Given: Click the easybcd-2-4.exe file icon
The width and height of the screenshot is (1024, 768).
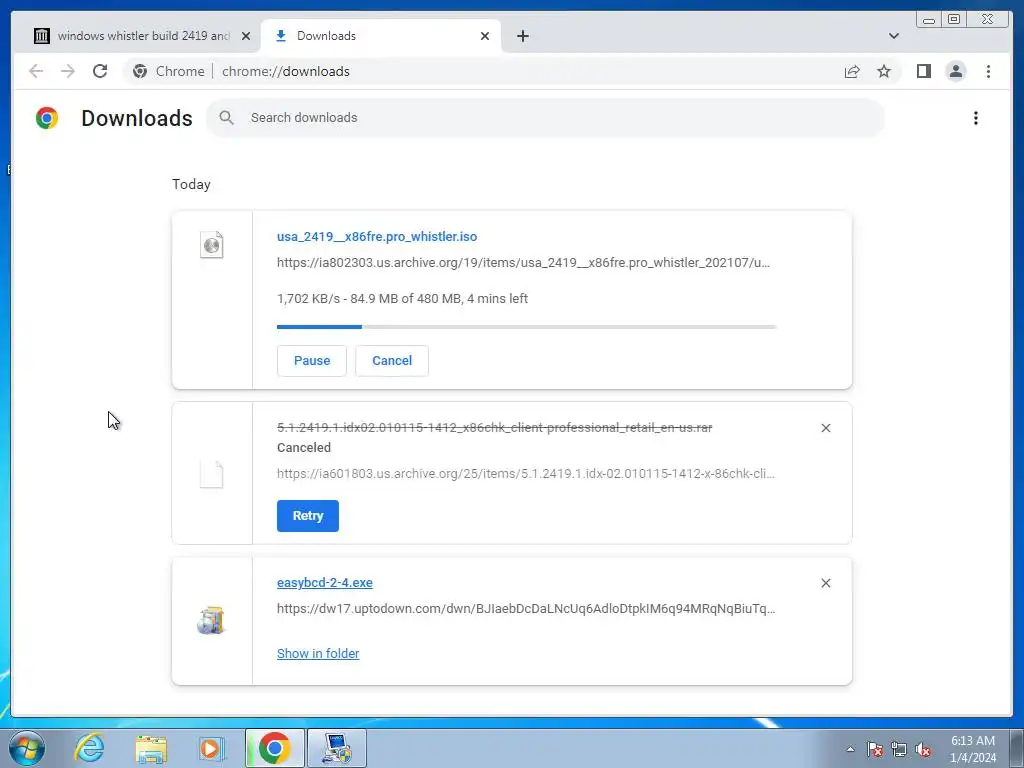Looking at the screenshot, I should pos(211,620).
